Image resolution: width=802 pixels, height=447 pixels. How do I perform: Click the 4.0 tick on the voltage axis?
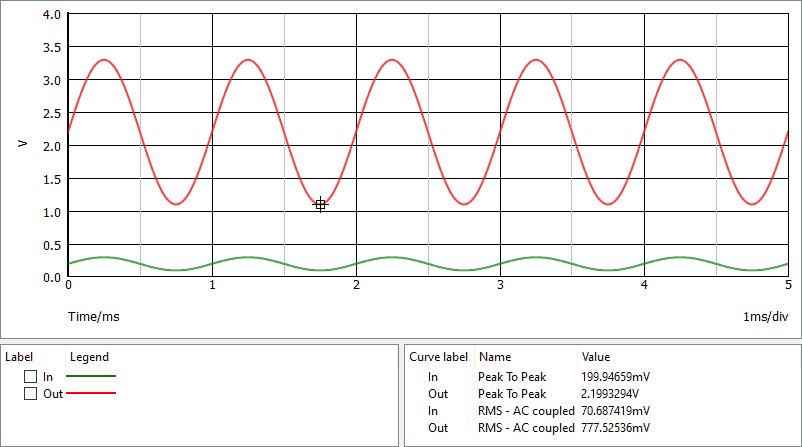click(52, 15)
